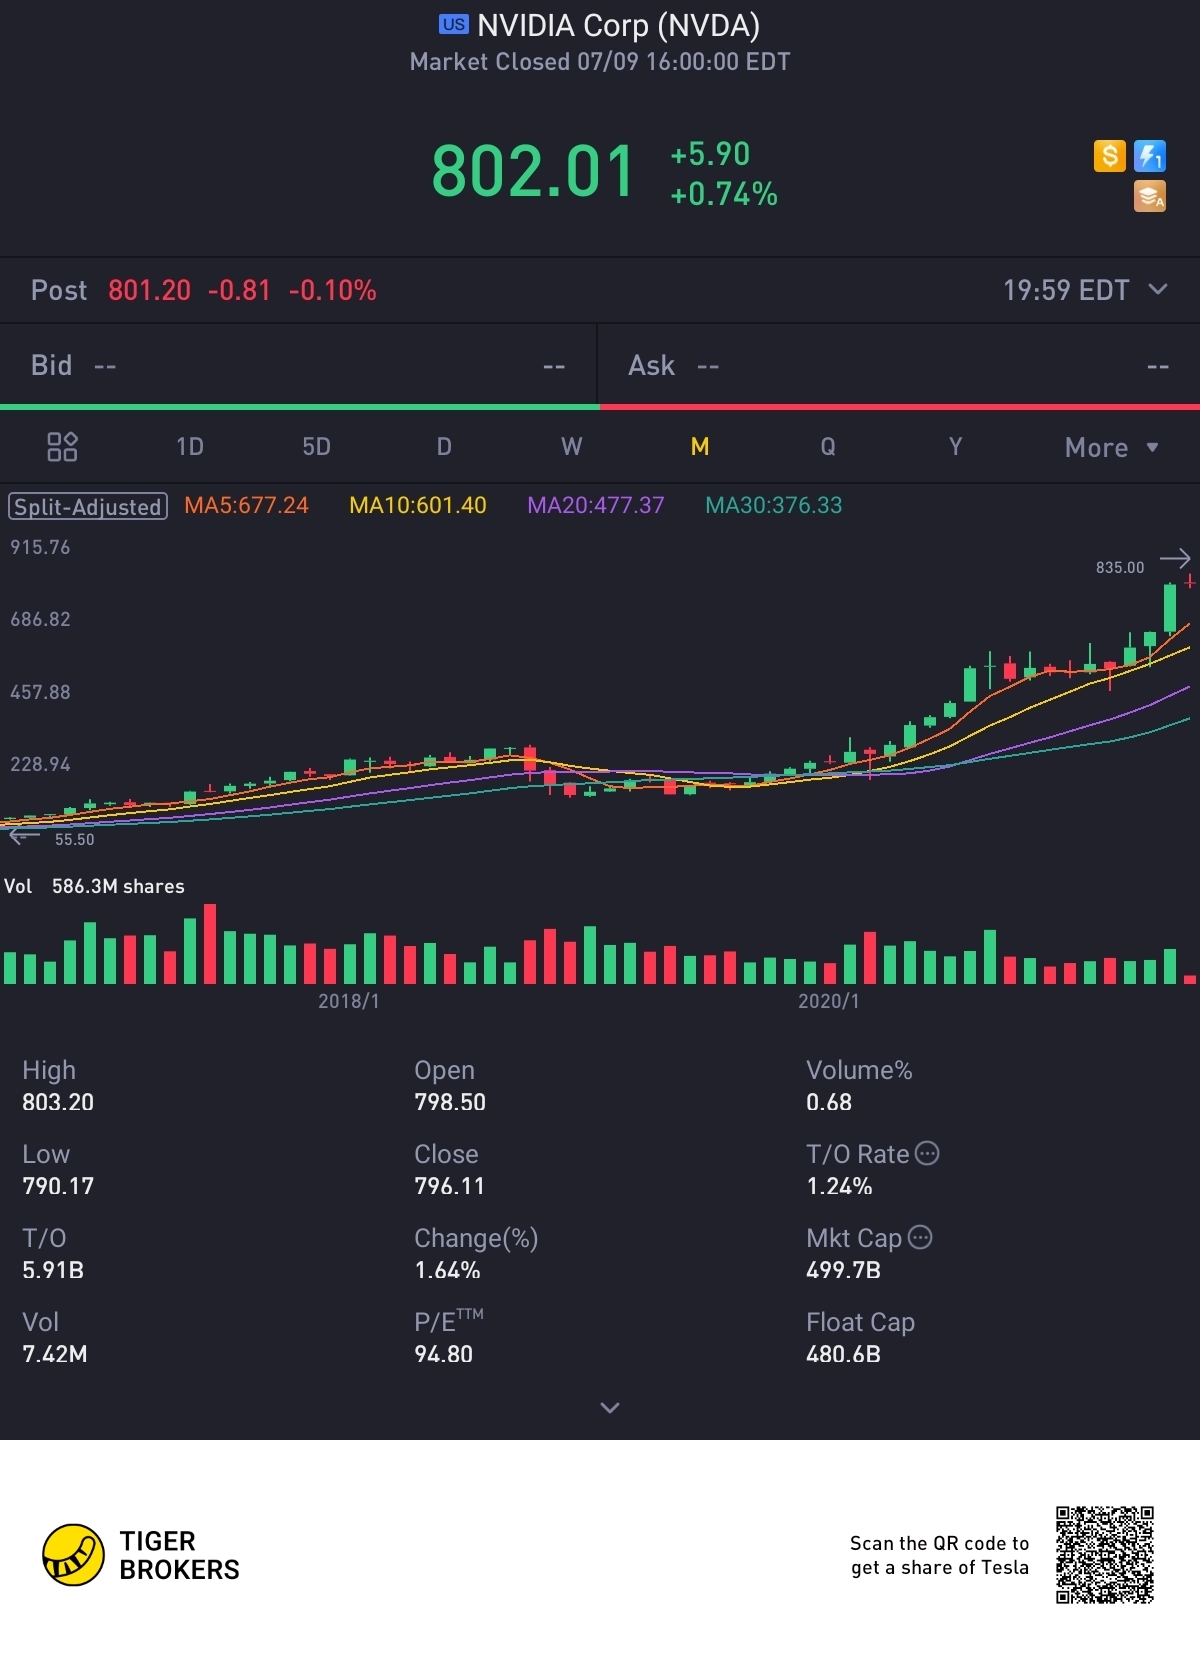Tap the MA20:477.37 indicator label
This screenshot has height=1670, width=1200.
[596, 505]
